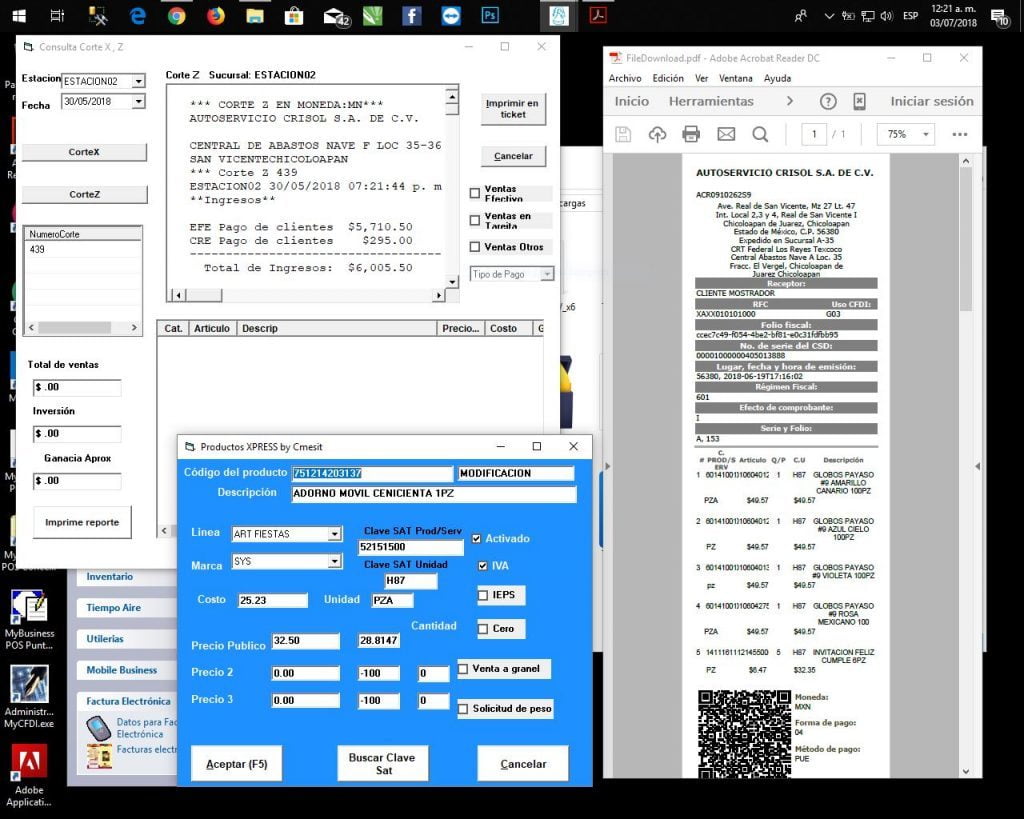This screenshot has height=819, width=1024.
Task: Enable the Cero checkbox
Action: pyautogui.click(x=483, y=628)
